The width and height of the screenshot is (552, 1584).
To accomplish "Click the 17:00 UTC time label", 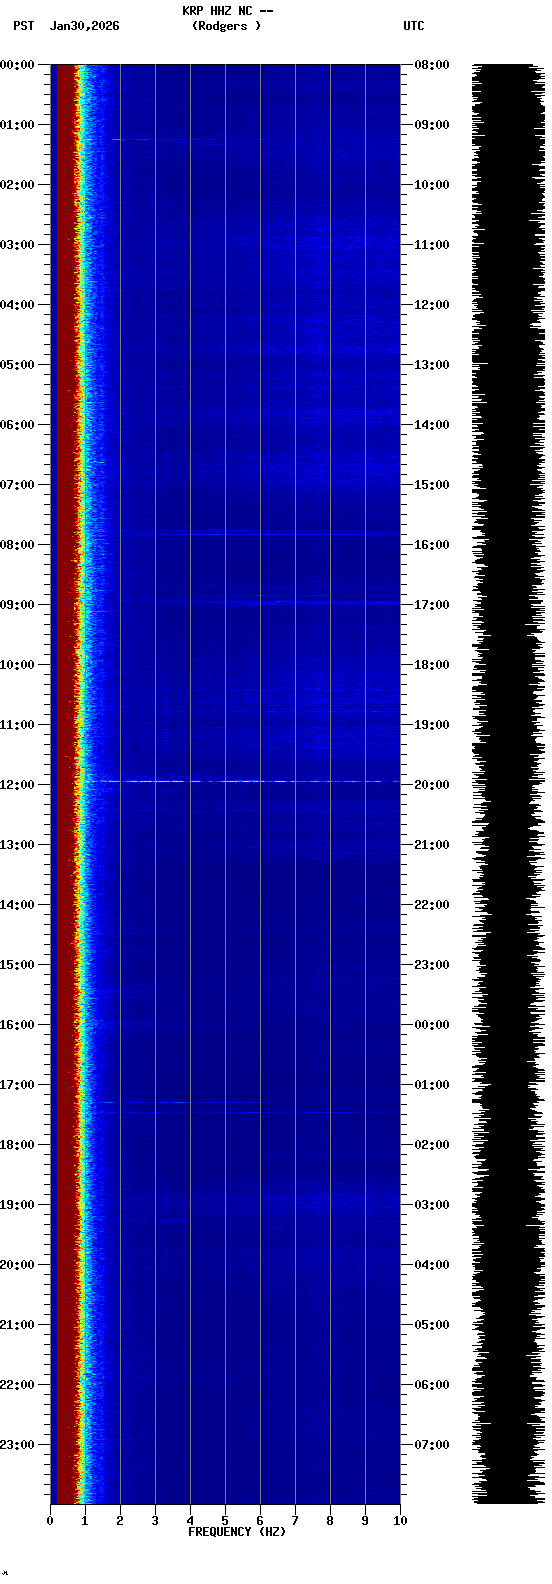I will point(432,605).
